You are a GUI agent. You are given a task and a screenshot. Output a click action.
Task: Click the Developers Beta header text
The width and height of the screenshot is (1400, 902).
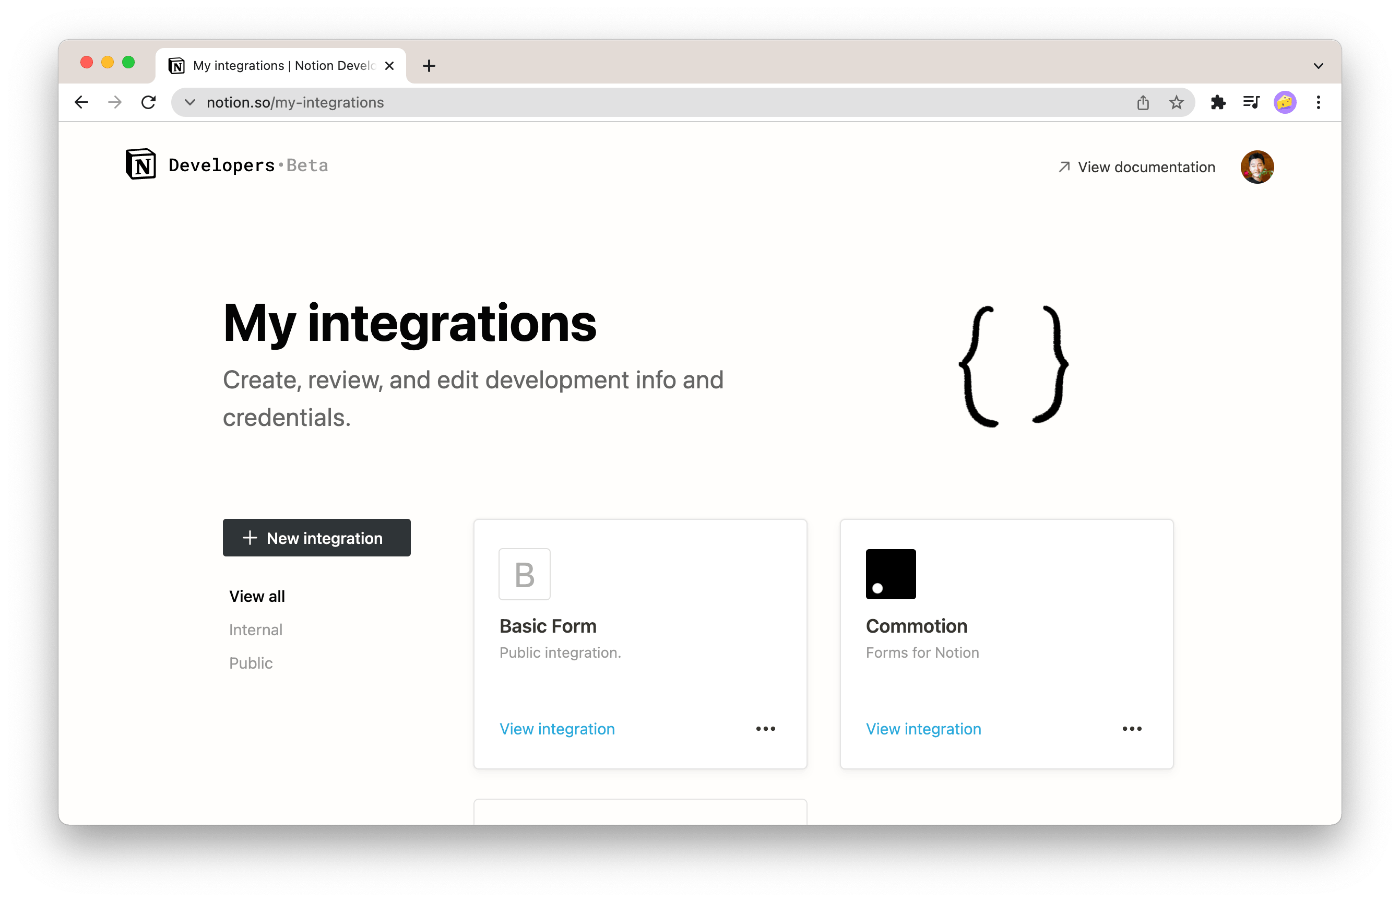248,165
